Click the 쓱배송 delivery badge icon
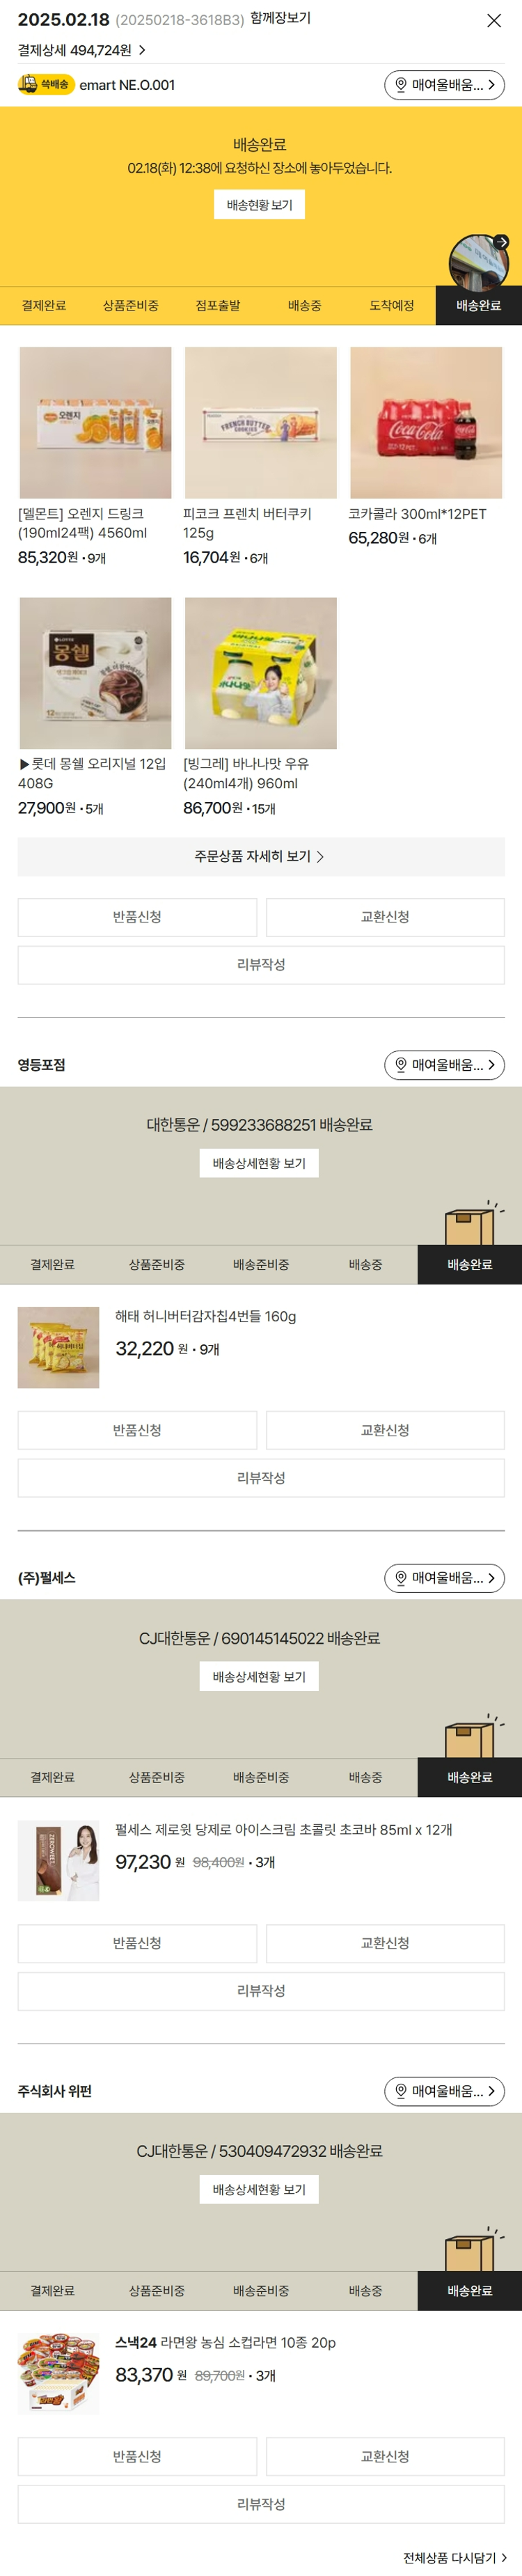The image size is (522, 2576). tap(46, 85)
